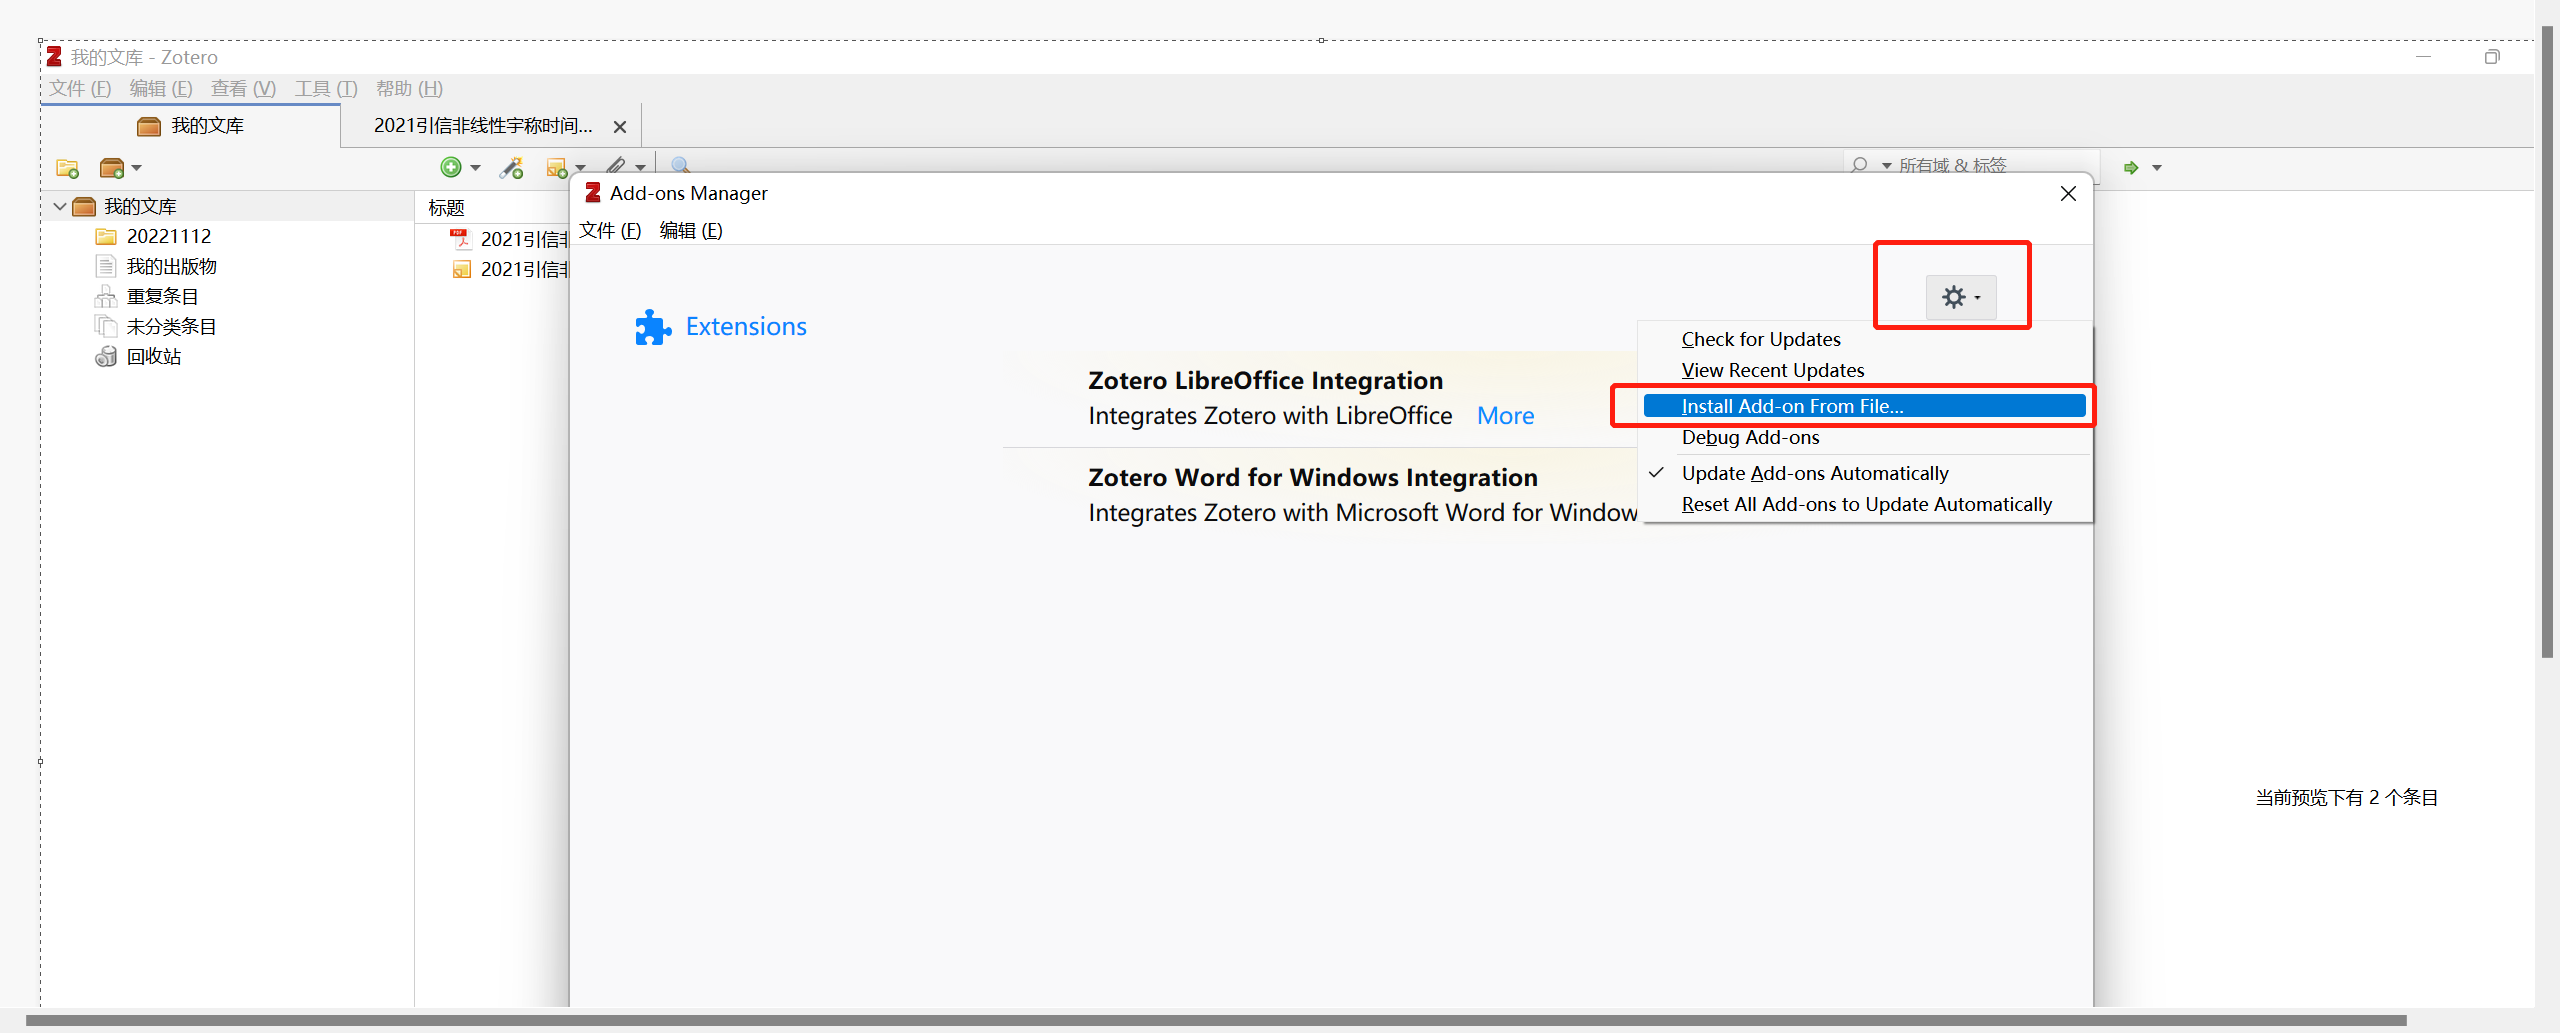Collapse the 我的文库 library tree
The image size is (2560, 1033).
click(60, 206)
